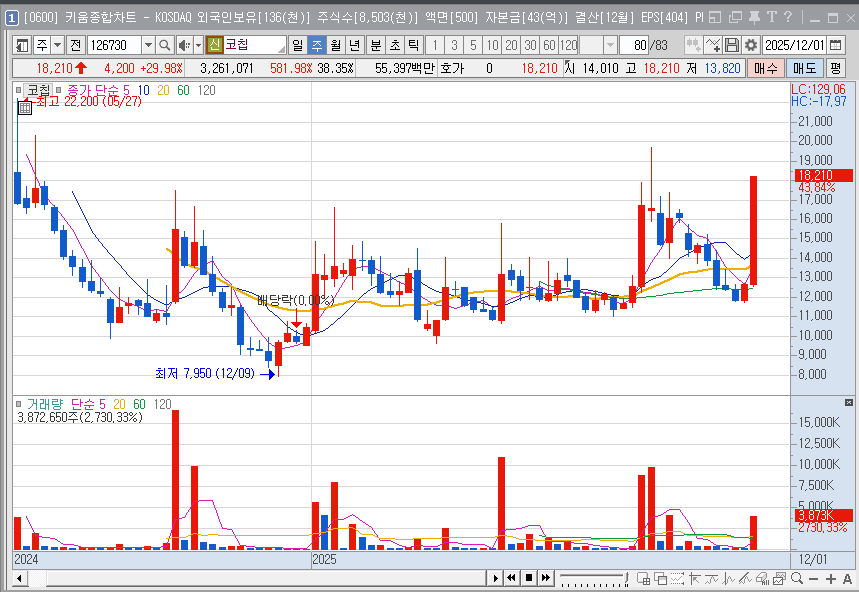
Task: Click the rewind playback button
Action: 512,578
